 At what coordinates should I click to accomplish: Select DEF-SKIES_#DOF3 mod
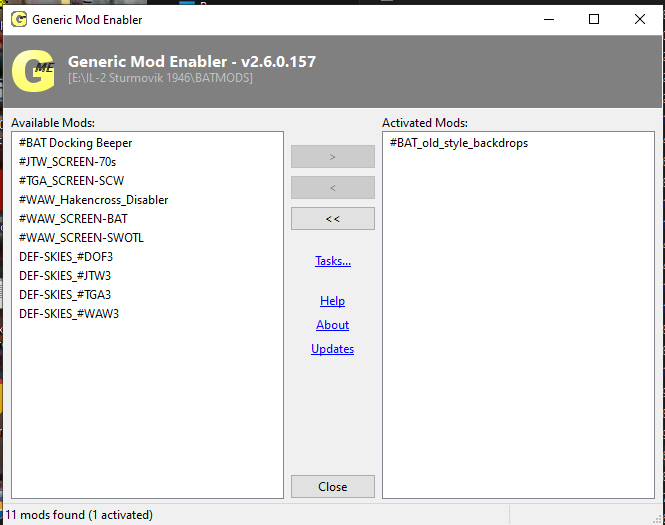pyautogui.click(x=66, y=257)
